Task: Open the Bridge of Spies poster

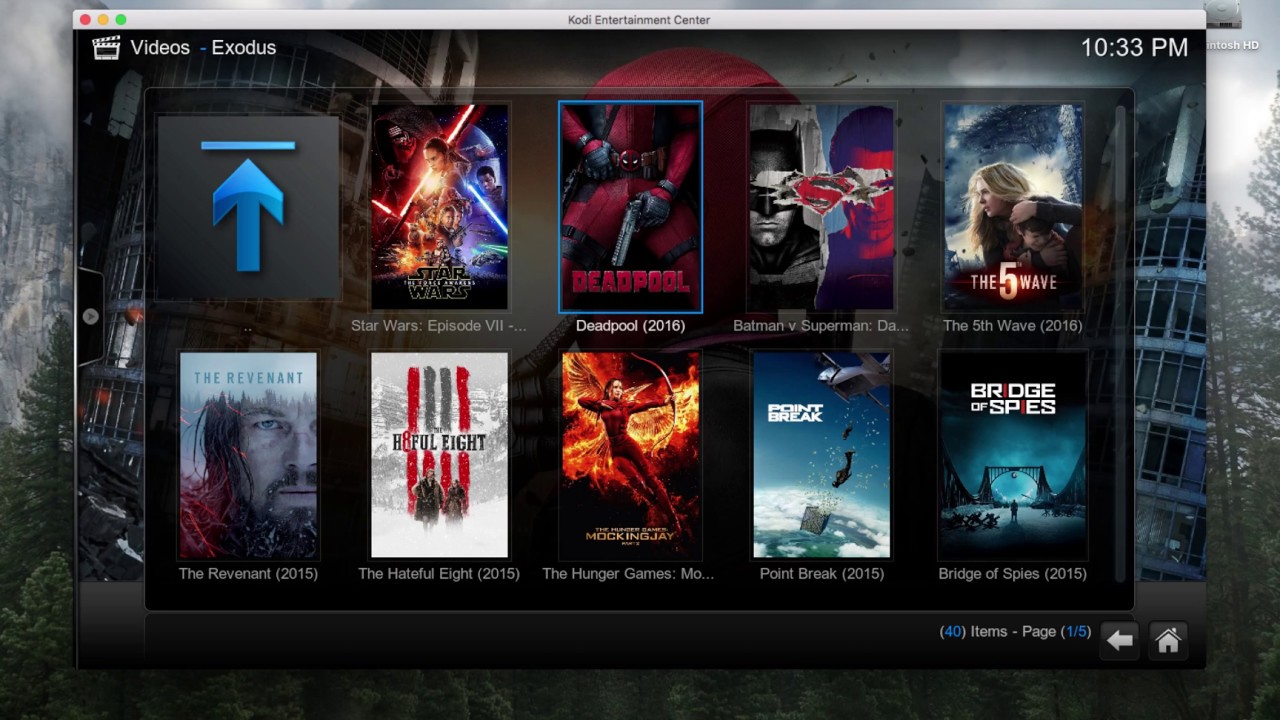Action: pyautogui.click(x=1013, y=455)
